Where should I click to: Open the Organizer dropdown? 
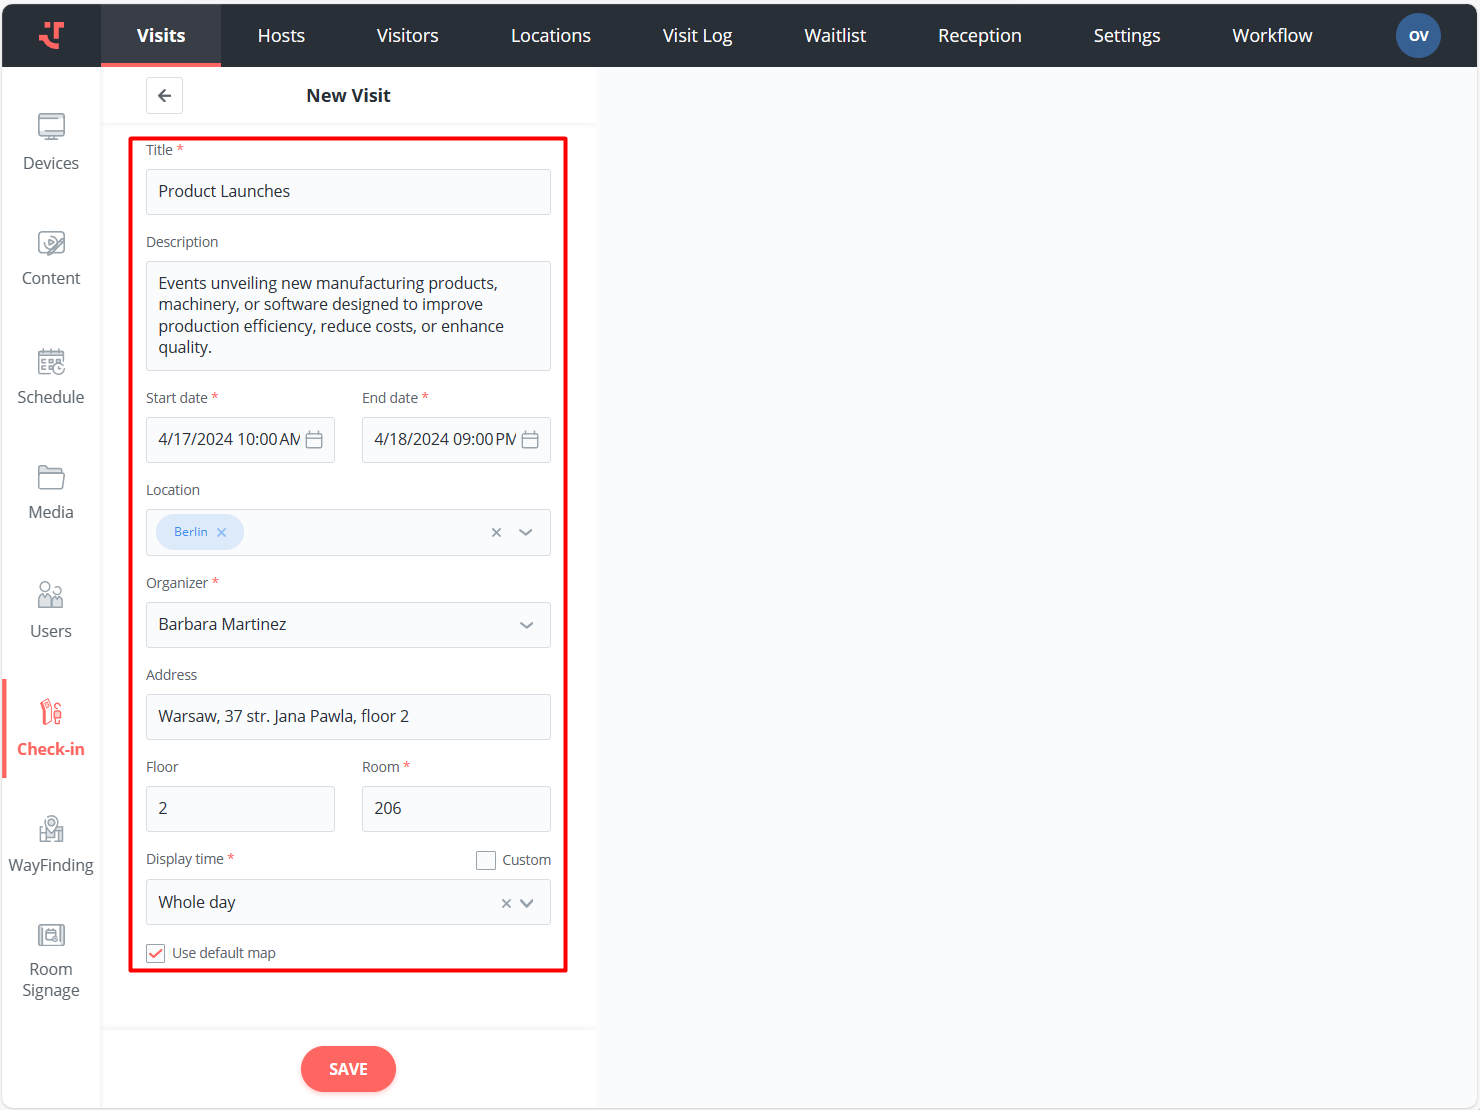(526, 625)
